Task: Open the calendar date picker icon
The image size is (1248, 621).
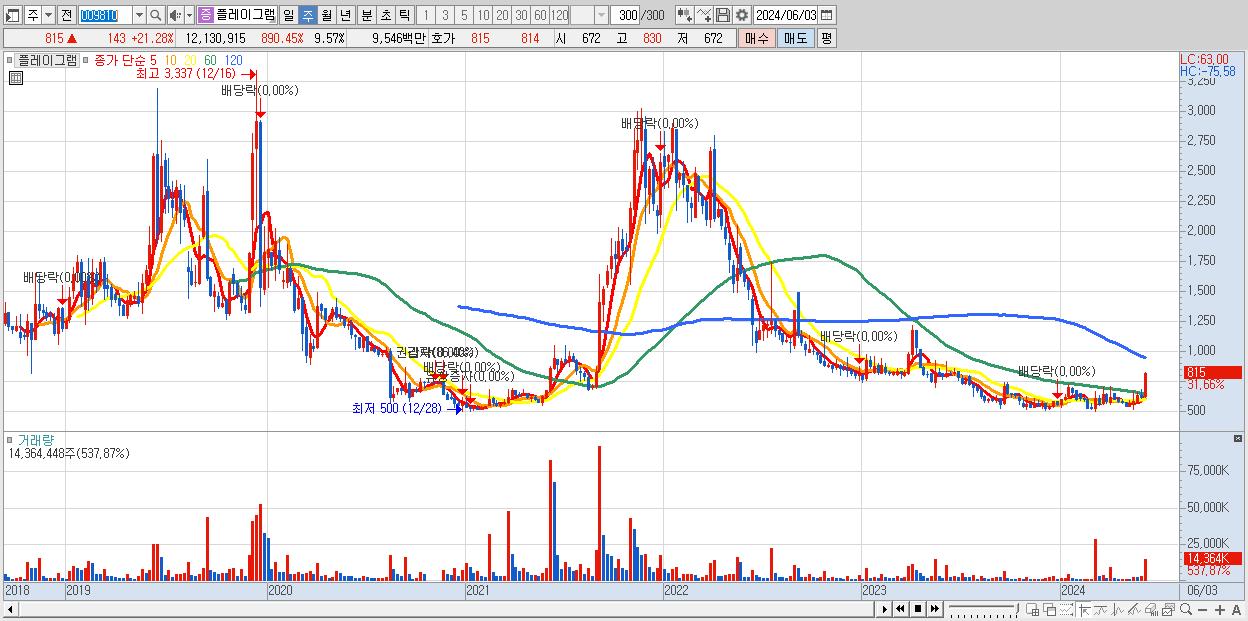Action: pos(827,15)
